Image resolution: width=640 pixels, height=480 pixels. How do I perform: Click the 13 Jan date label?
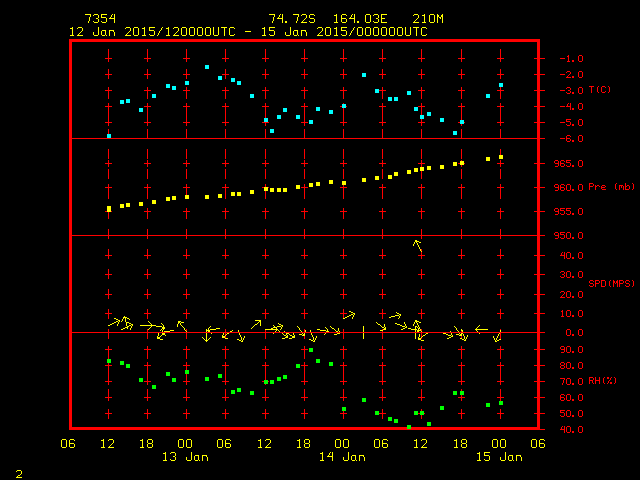[x=186, y=457]
